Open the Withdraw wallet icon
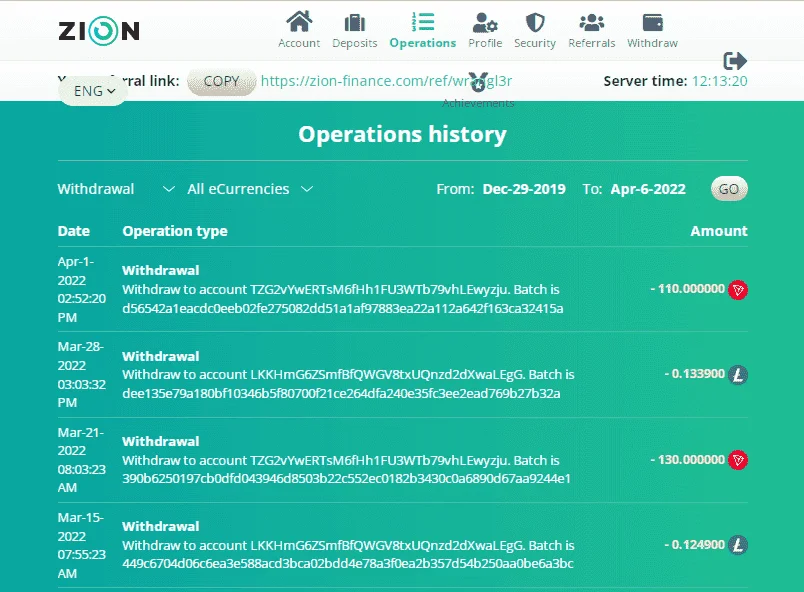 (652, 23)
